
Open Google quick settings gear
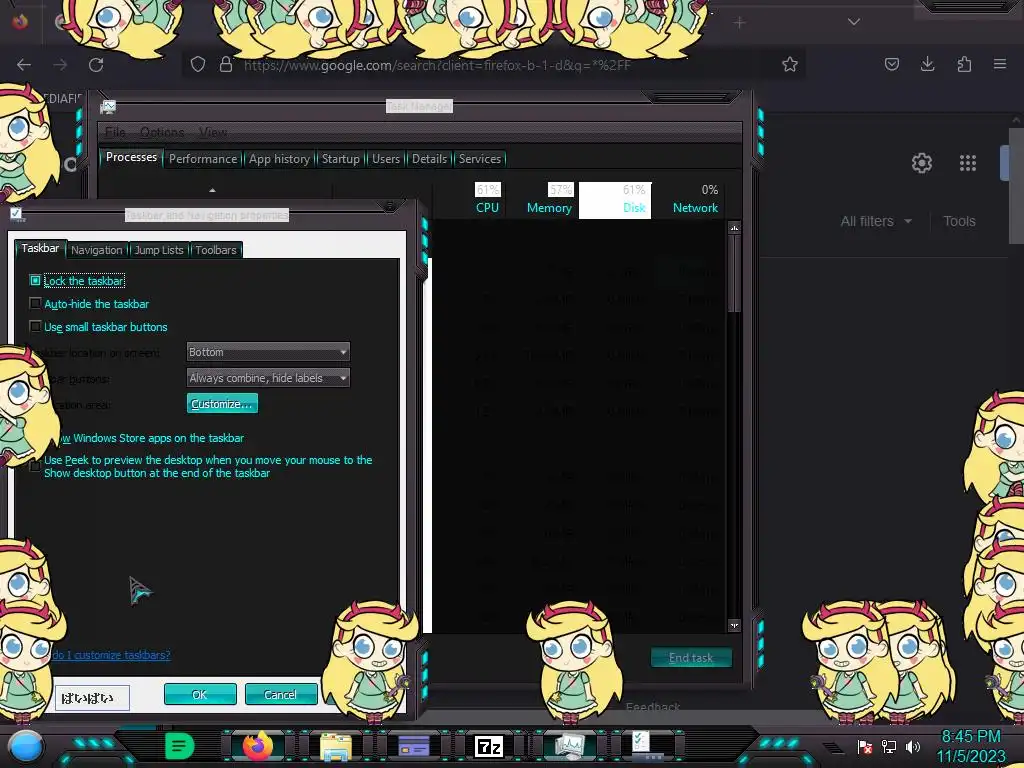coord(921,163)
